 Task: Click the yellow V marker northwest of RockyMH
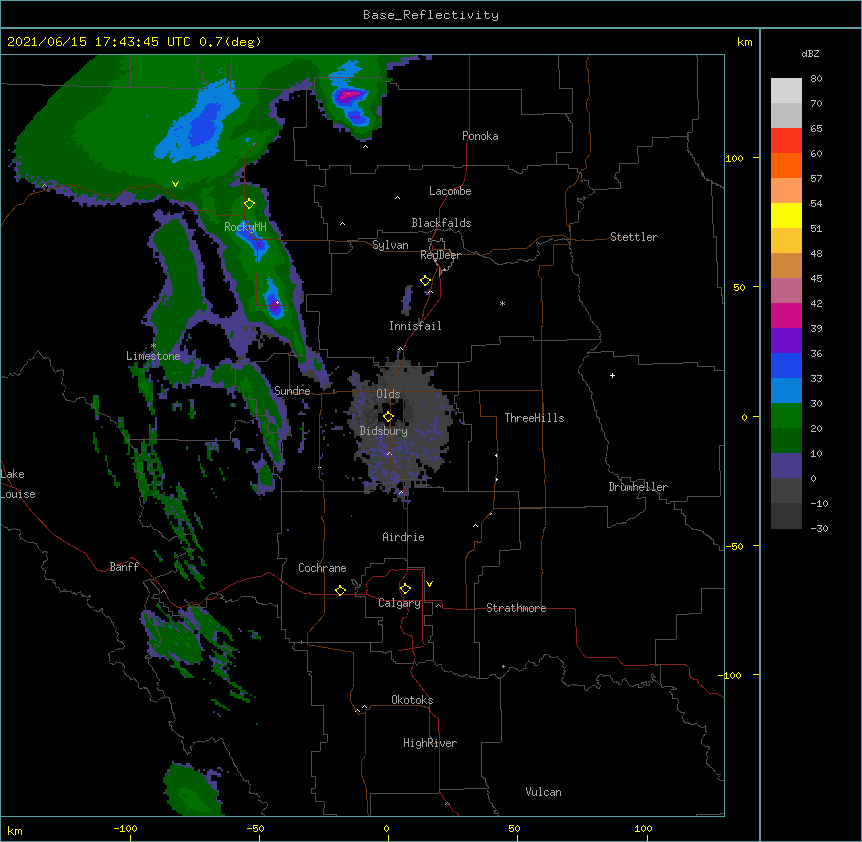[175, 184]
